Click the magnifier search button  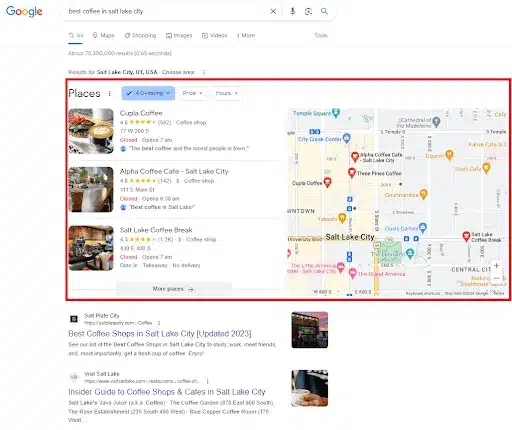coord(324,11)
